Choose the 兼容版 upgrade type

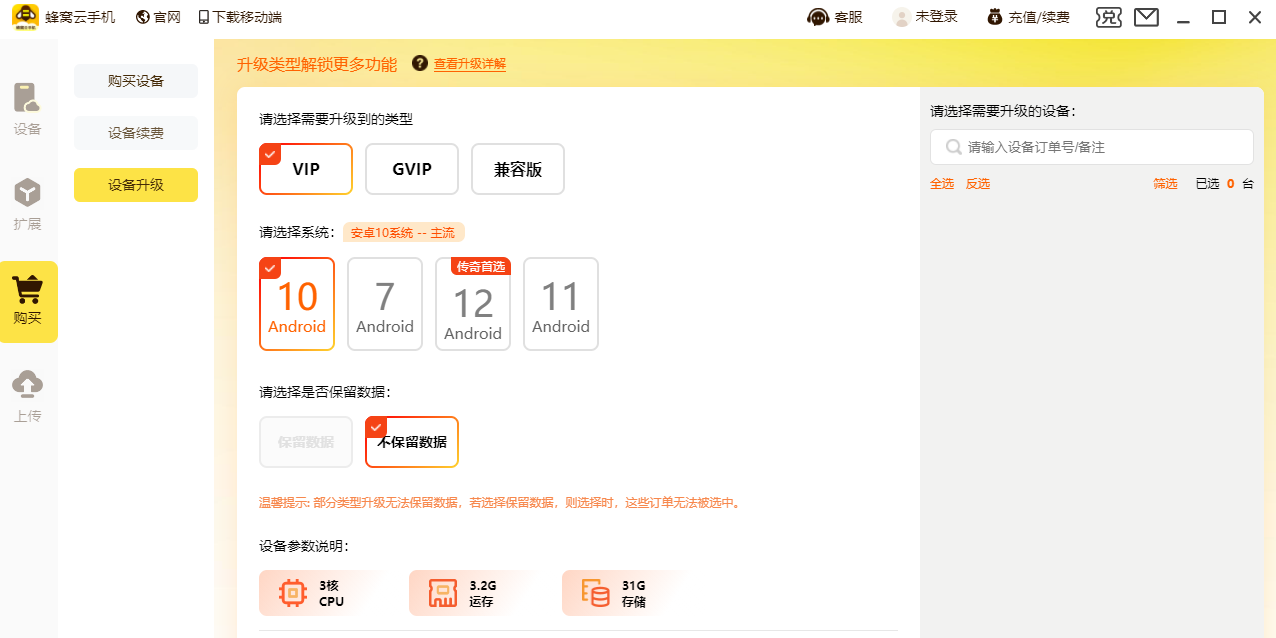pos(518,169)
